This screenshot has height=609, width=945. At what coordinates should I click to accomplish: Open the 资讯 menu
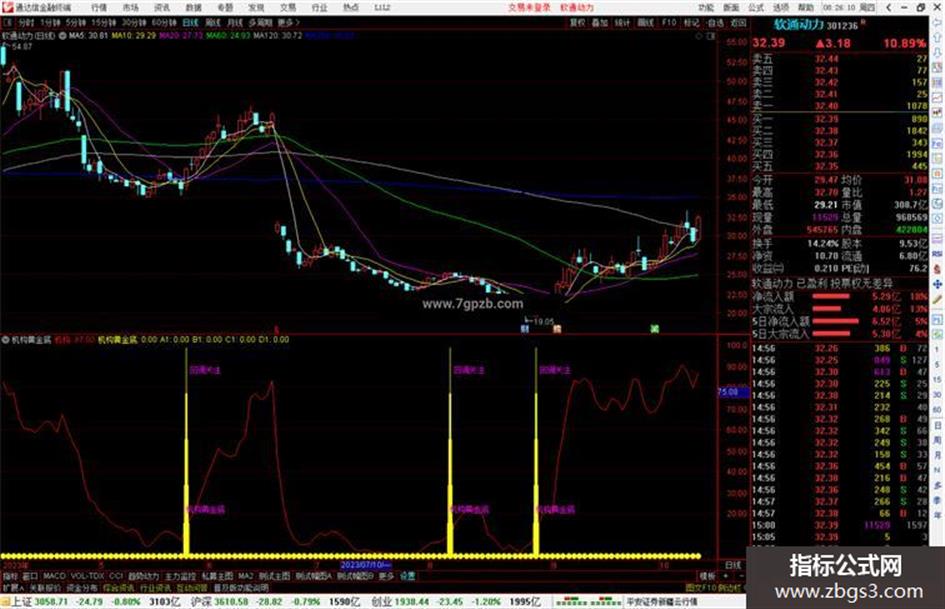coord(162,8)
